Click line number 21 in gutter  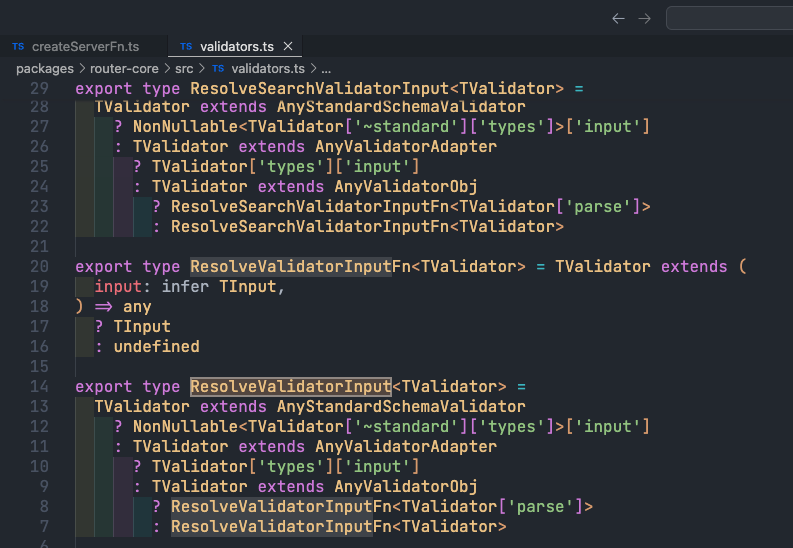39,247
